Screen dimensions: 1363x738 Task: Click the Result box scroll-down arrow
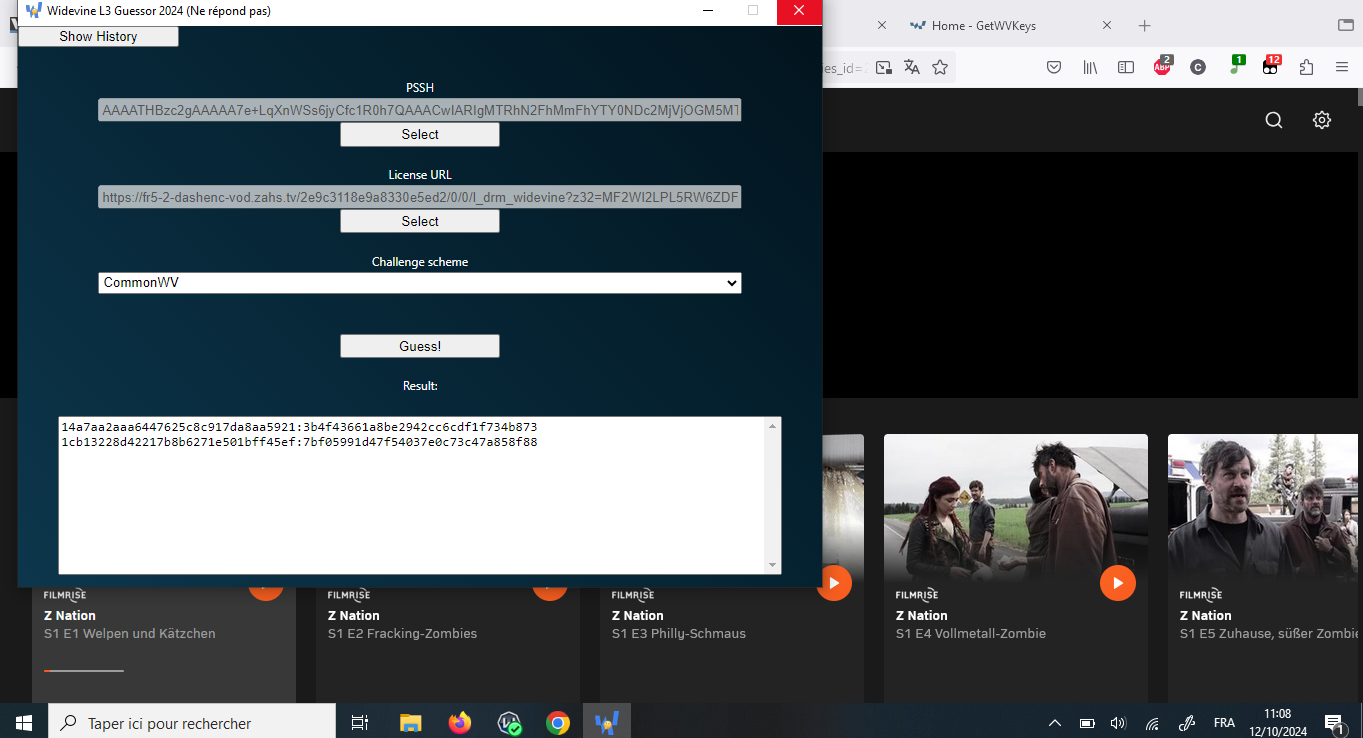(772, 566)
